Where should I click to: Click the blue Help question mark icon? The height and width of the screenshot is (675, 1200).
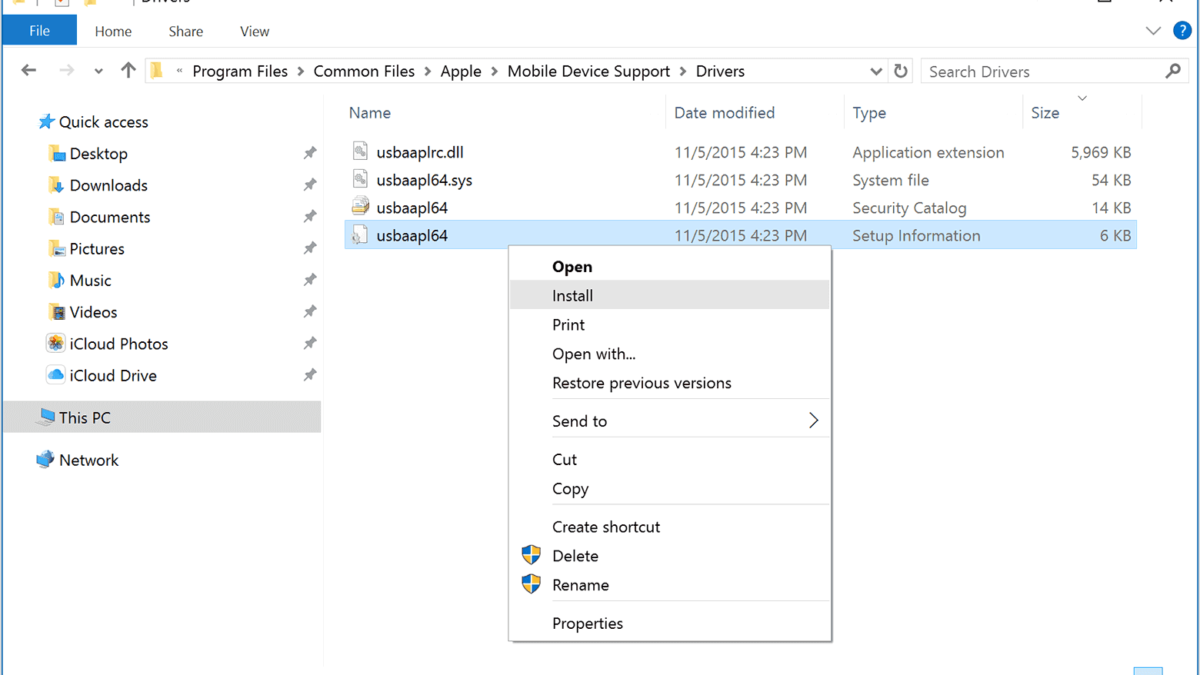click(1183, 31)
